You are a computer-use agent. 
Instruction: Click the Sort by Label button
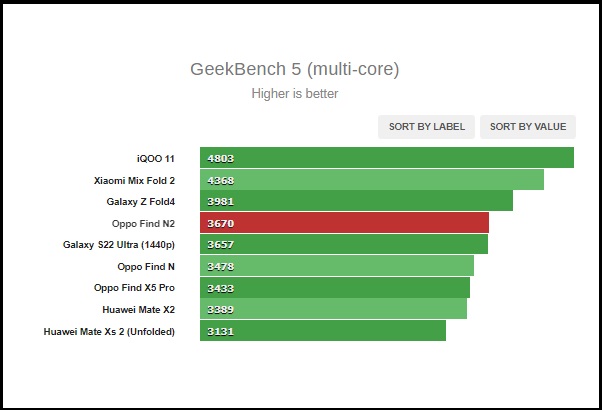(x=427, y=127)
